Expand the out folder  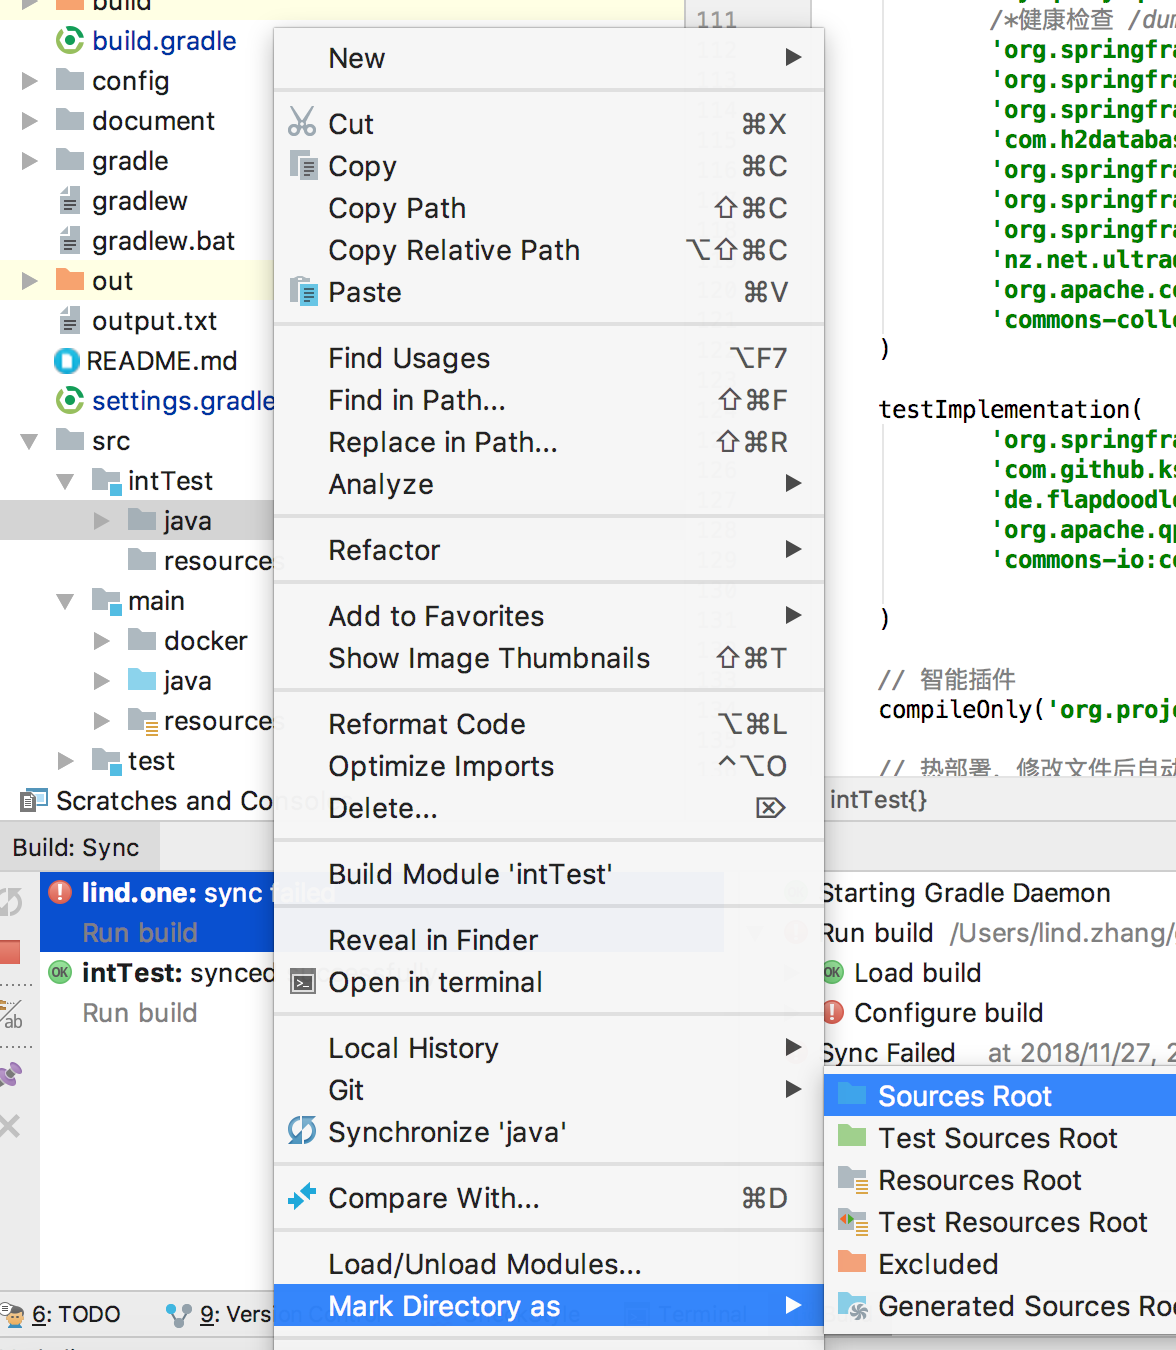click(x=30, y=281)
